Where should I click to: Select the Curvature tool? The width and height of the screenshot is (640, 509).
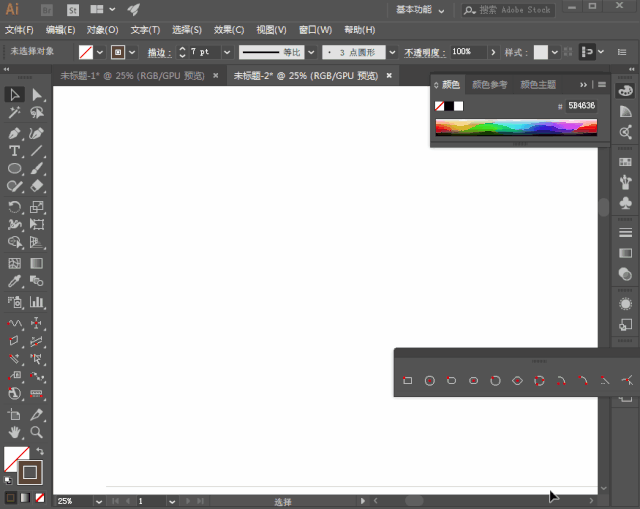point(37,133)
